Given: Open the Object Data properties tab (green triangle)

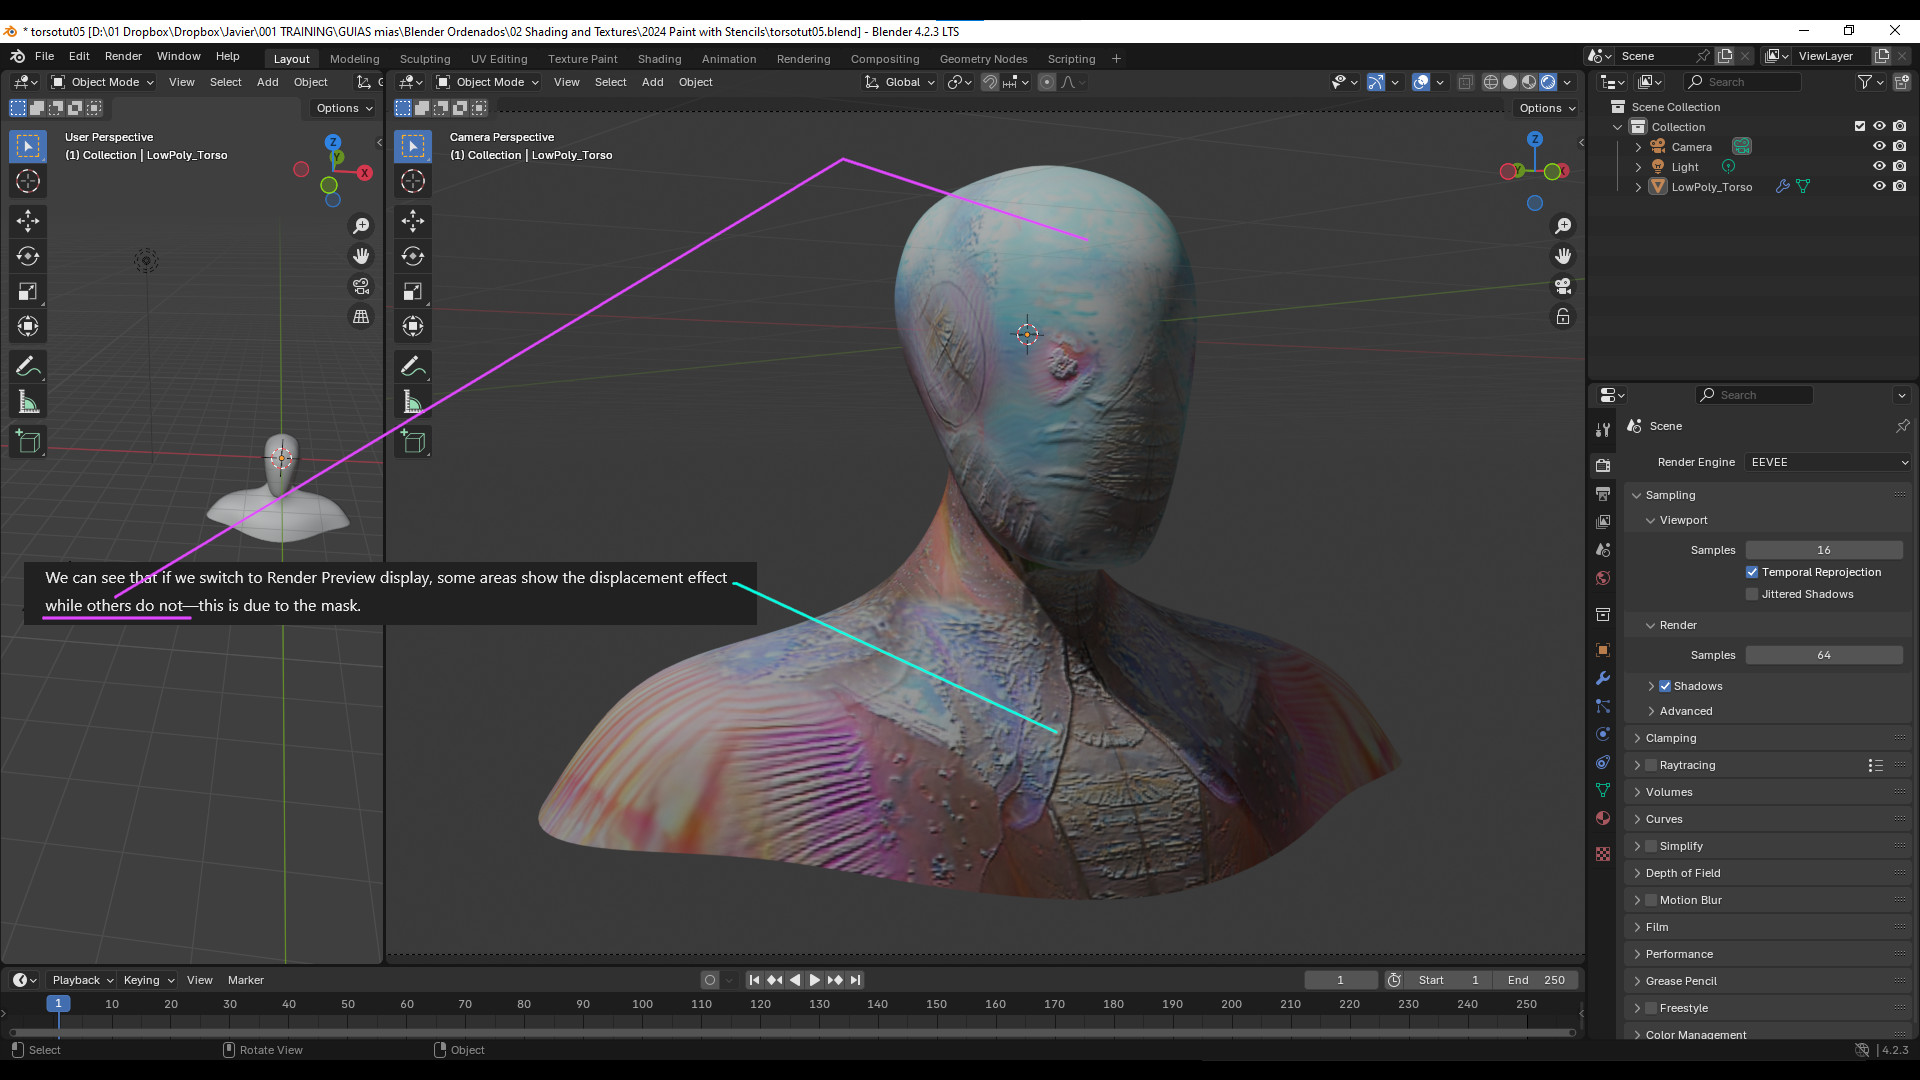Looking at the screenshot, I should pos(1603,790).
